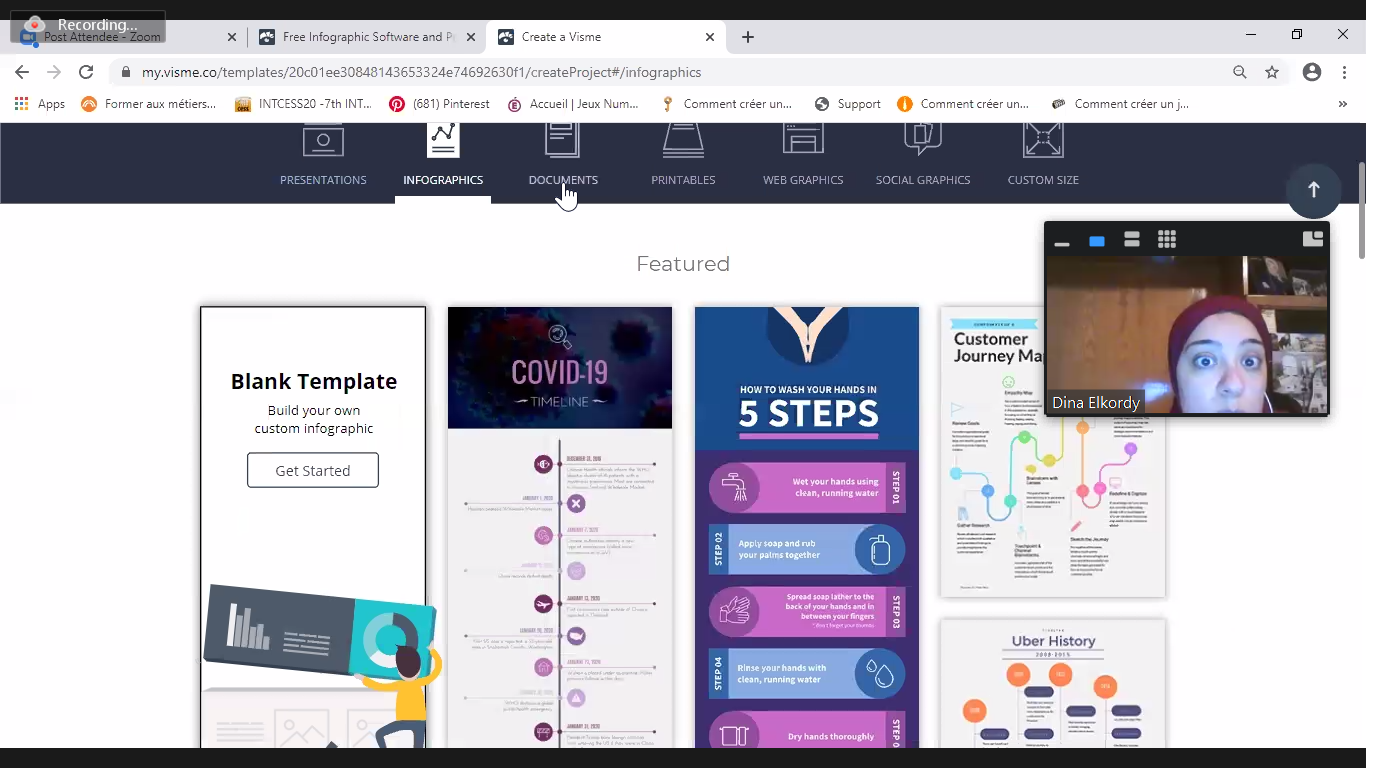Switch video panel to gallery grid view
The image size is (1376, 768).
point(1166,239)
